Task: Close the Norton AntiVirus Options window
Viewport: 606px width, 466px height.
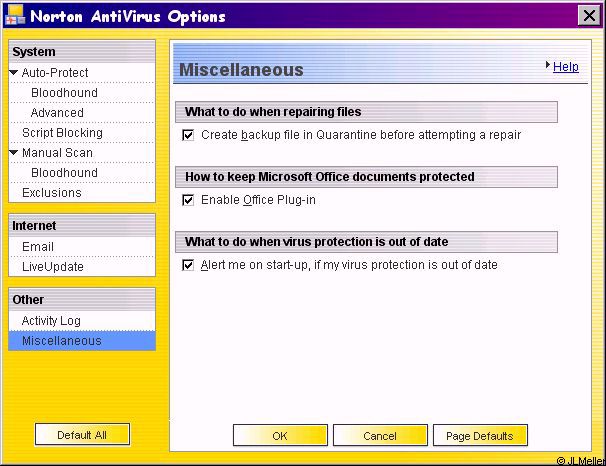Action: [589, 16]
